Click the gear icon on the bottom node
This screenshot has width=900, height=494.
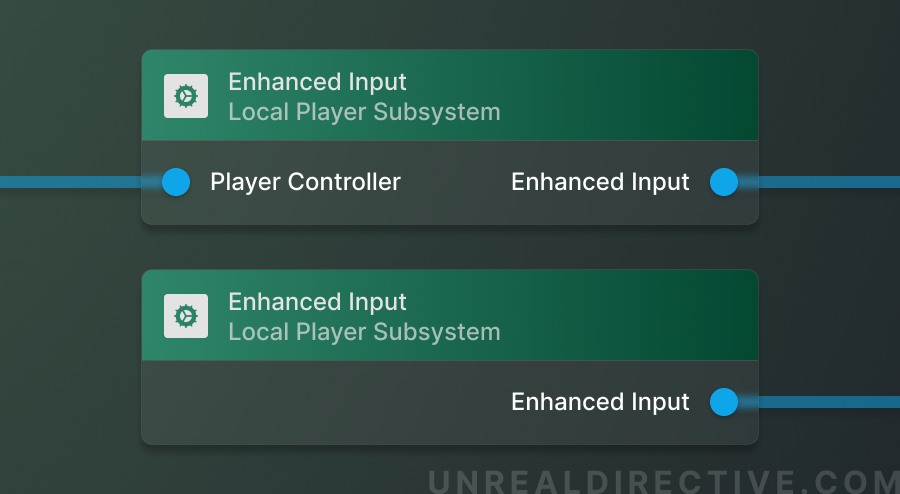pyautogui.click(x=186, y=316)
